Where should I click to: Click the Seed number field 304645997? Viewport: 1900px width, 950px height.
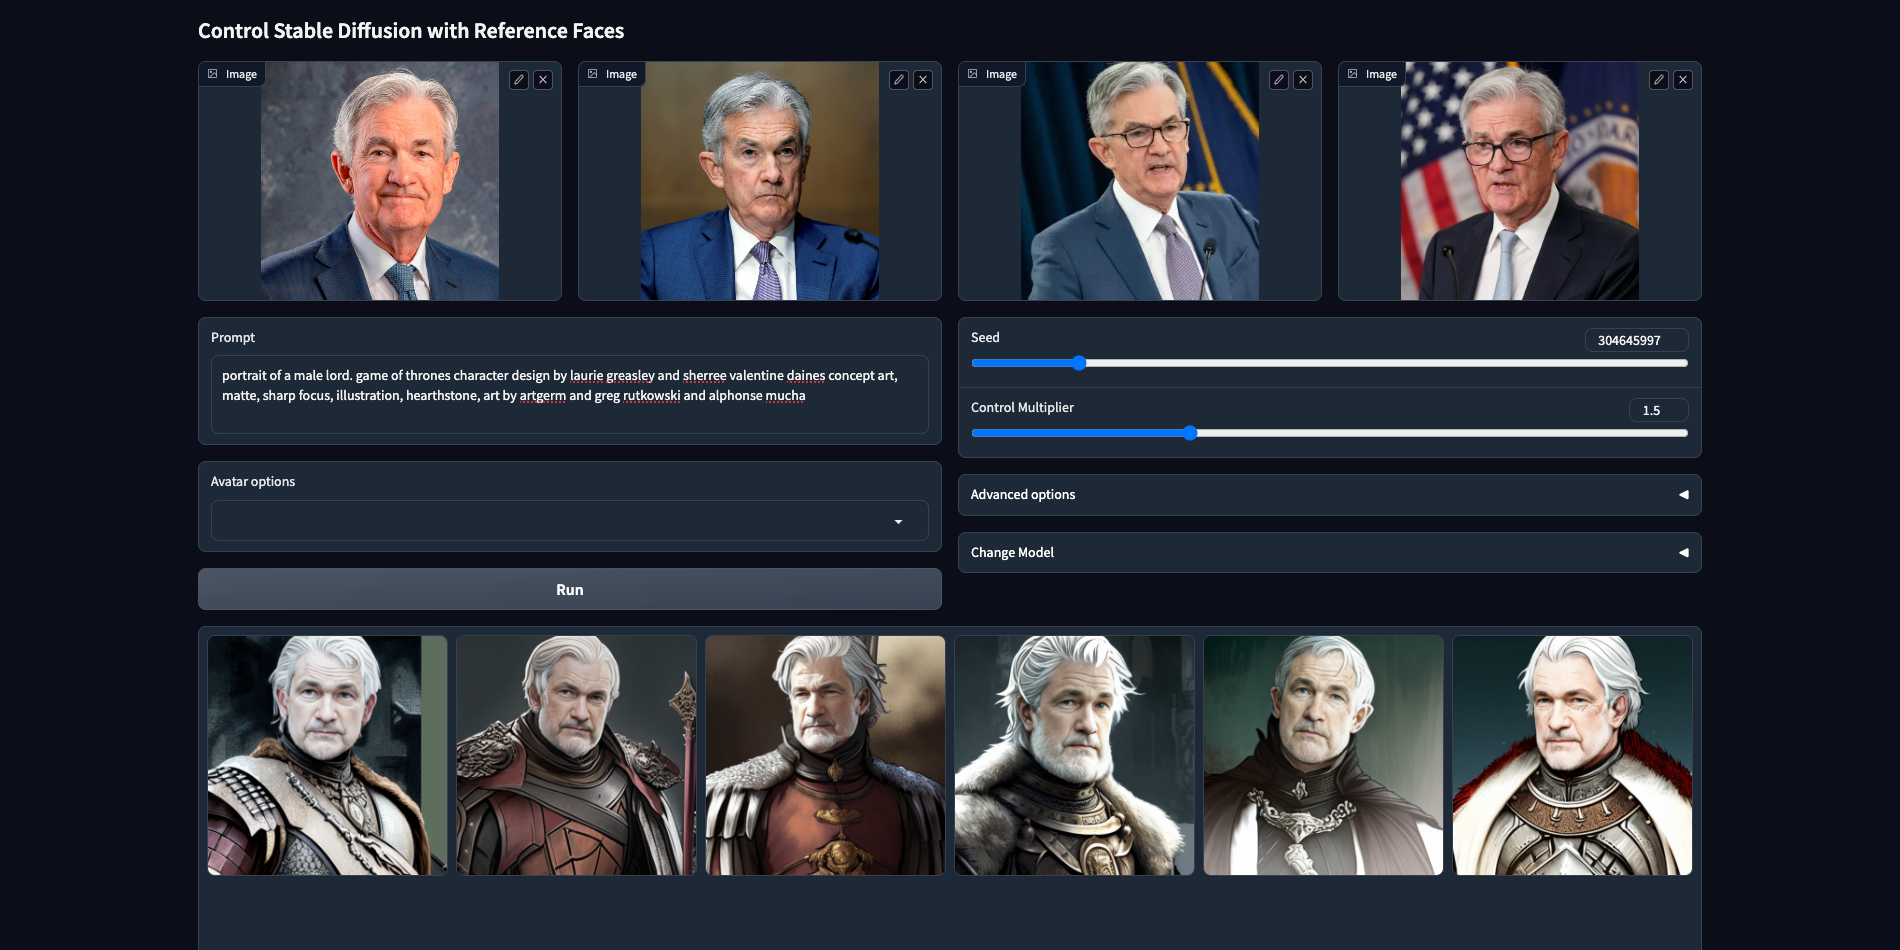1637,340
